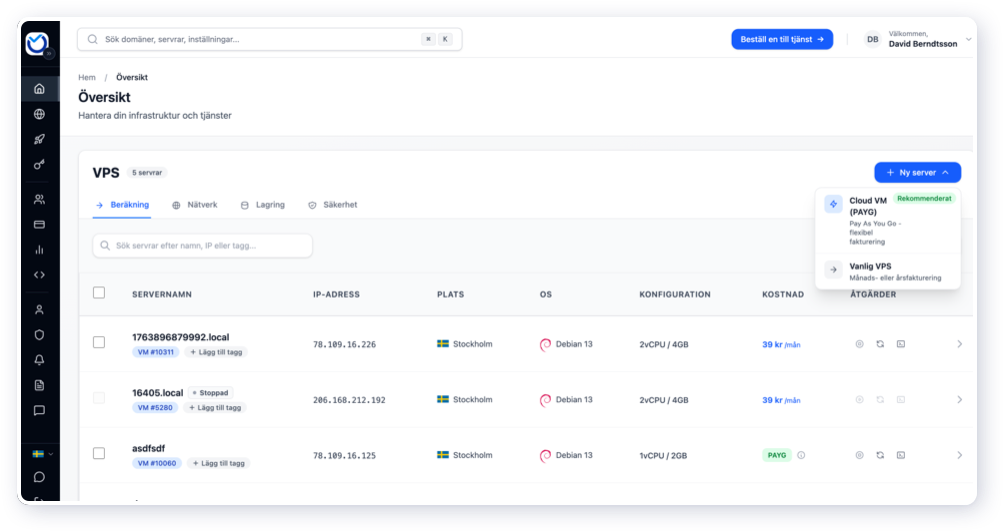Open the key icon in the sidebar
This screenshot has height=532, width=1004.
point(40,165)
